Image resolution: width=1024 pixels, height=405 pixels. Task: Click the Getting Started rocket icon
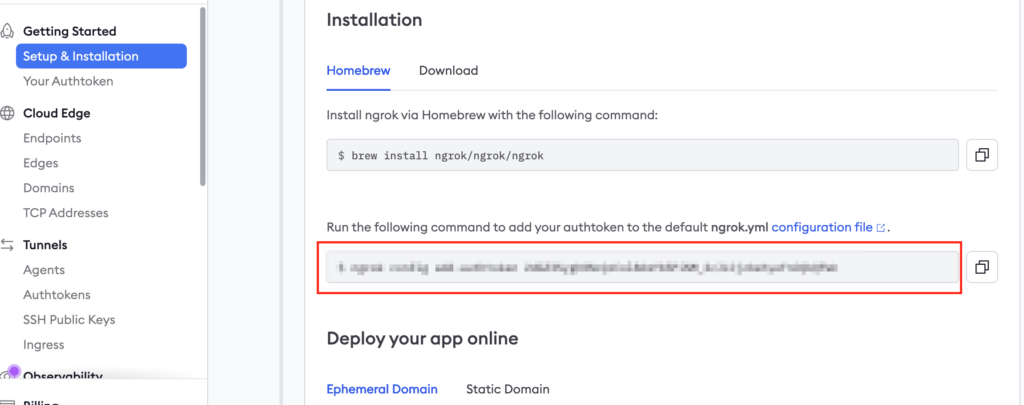pos(7,31)
